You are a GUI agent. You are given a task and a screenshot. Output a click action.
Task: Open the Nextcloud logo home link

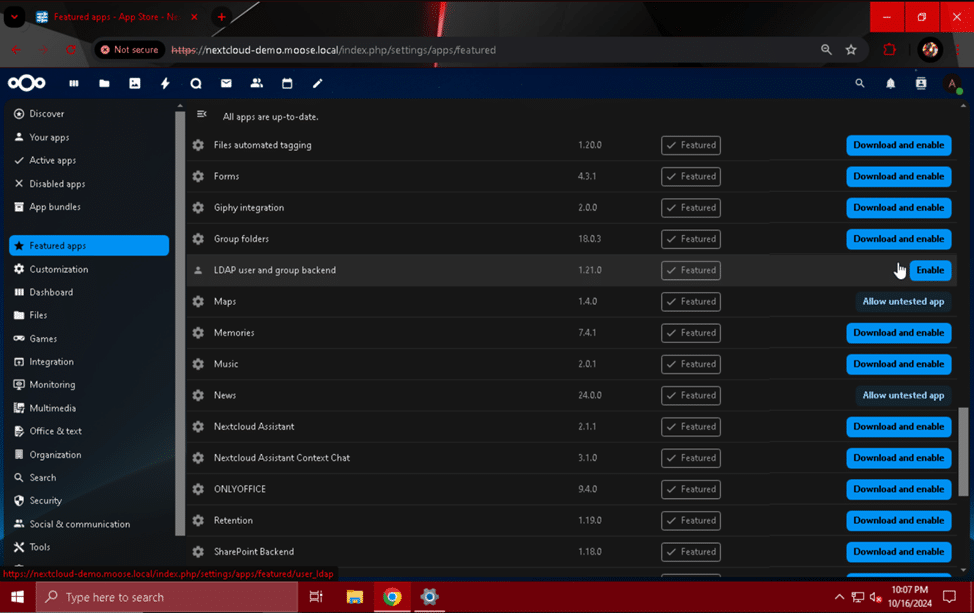[x=27, y=83]
